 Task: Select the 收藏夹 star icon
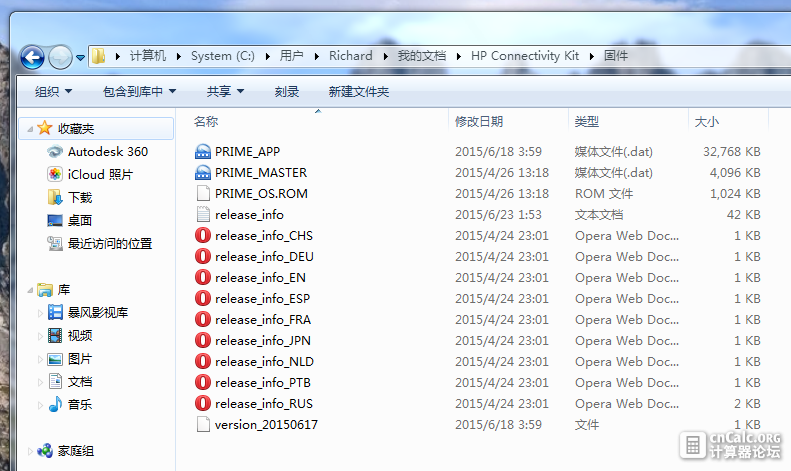click(x=45, y=128)
